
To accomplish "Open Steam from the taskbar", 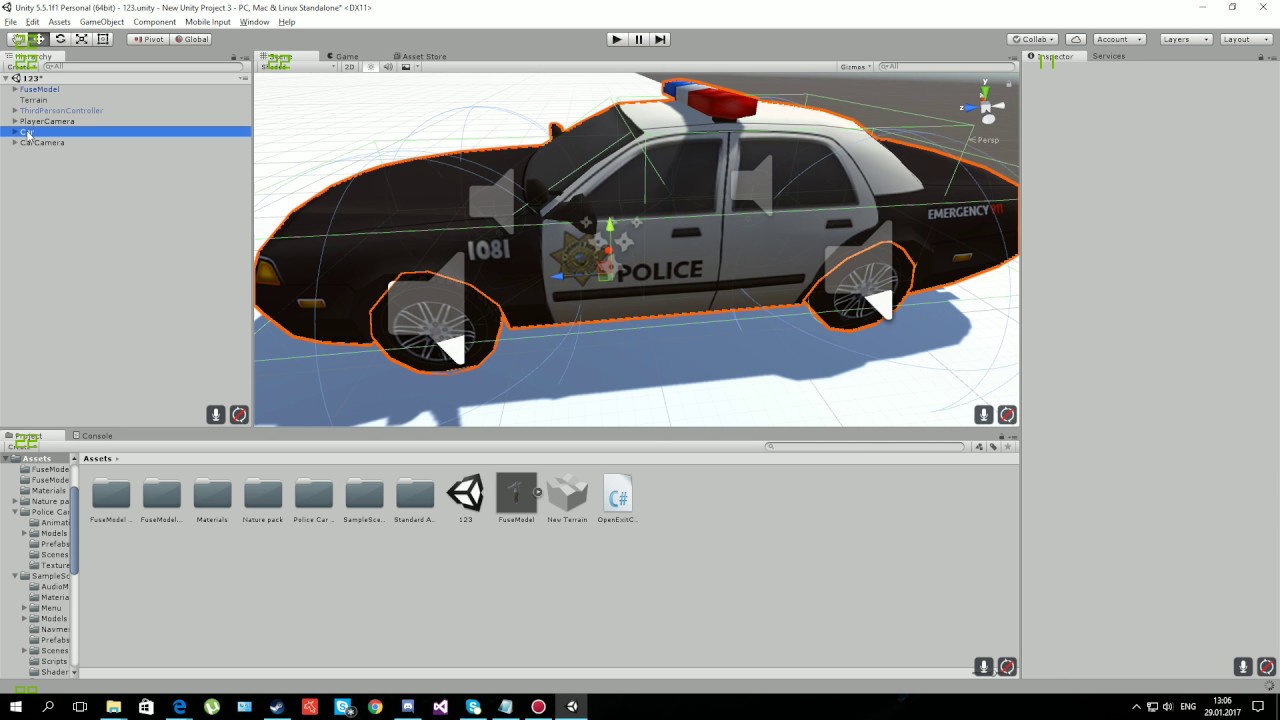I will click(277, 707).
